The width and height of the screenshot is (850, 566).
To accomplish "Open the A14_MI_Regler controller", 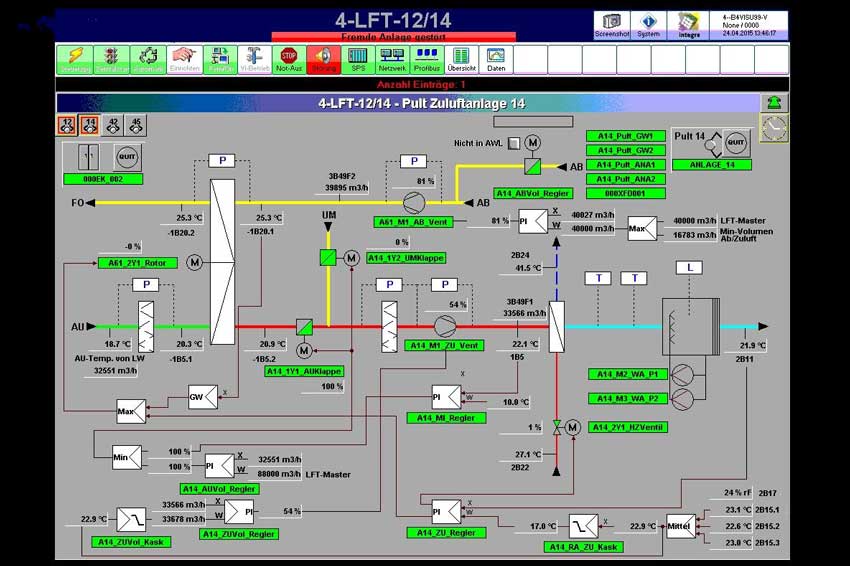I will click(446, 418).
